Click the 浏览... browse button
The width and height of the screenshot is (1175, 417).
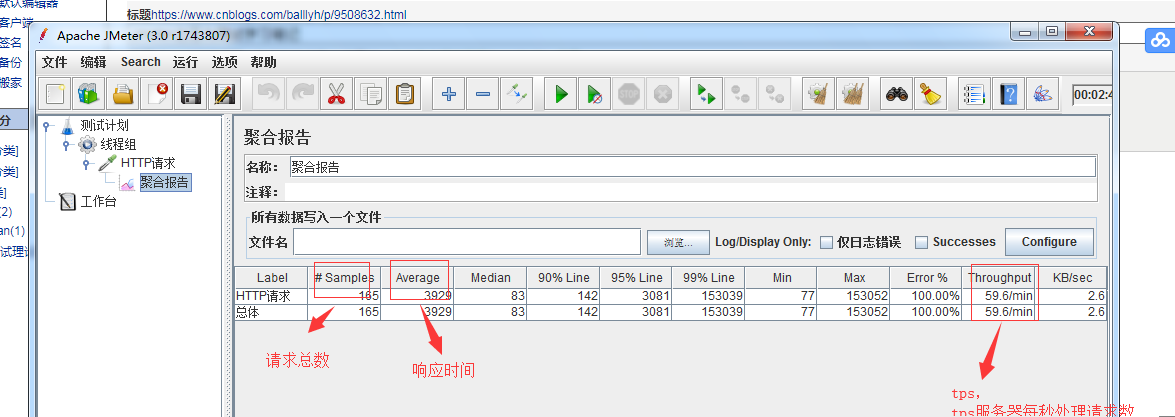click(677, 242)
